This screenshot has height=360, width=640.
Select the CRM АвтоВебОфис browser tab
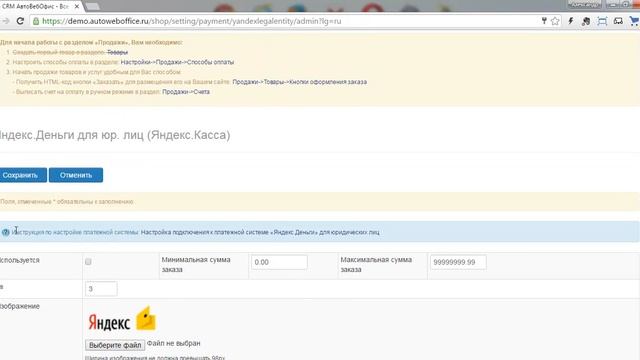(40, 7)
